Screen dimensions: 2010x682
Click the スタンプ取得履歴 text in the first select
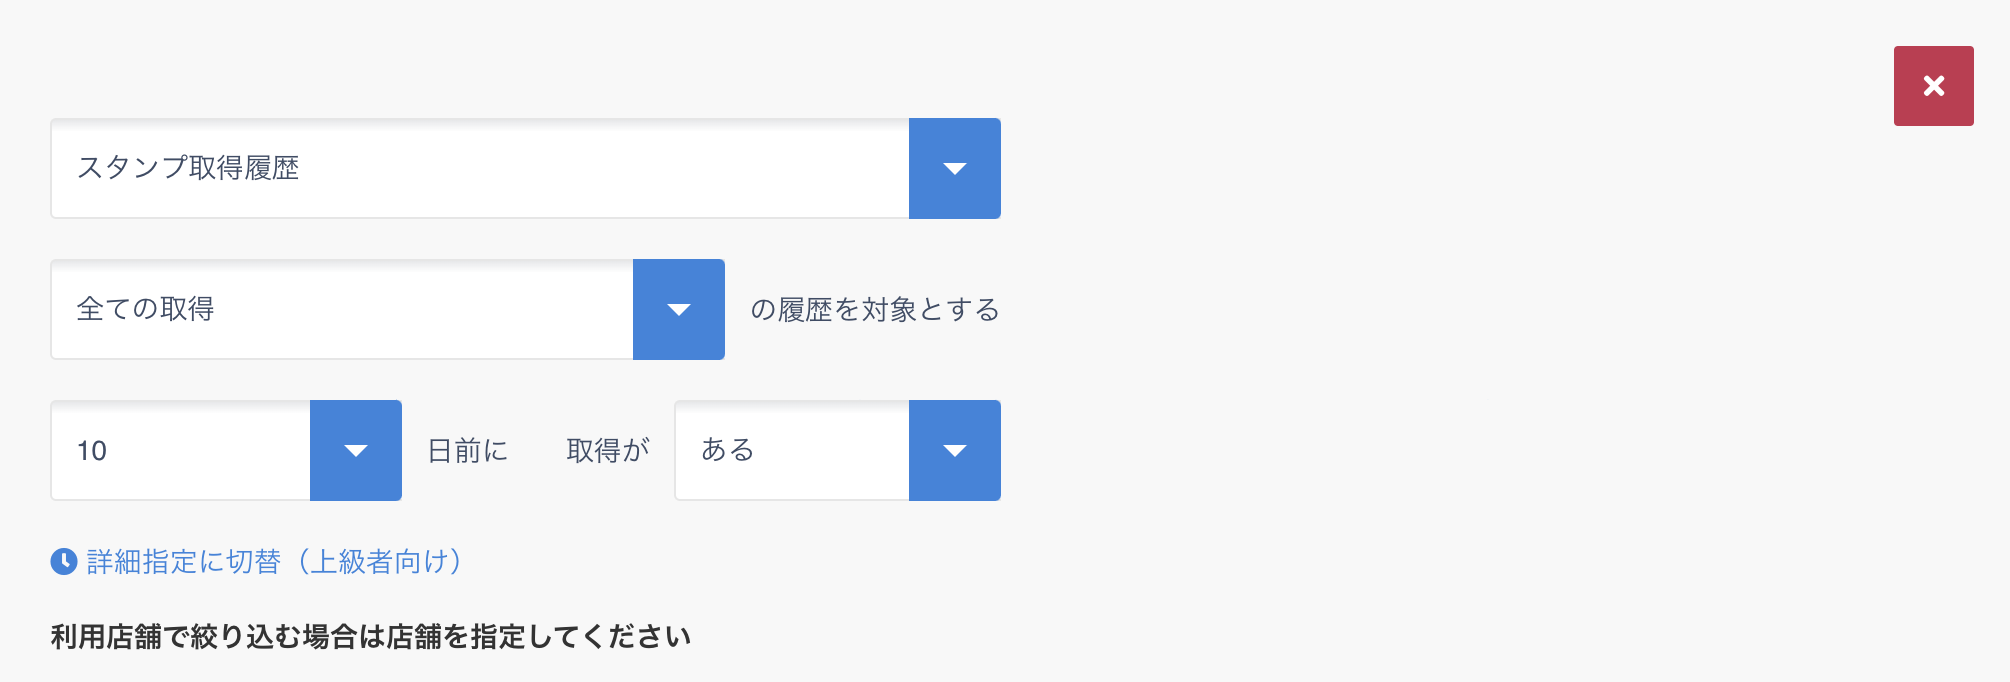coord(188,168)
